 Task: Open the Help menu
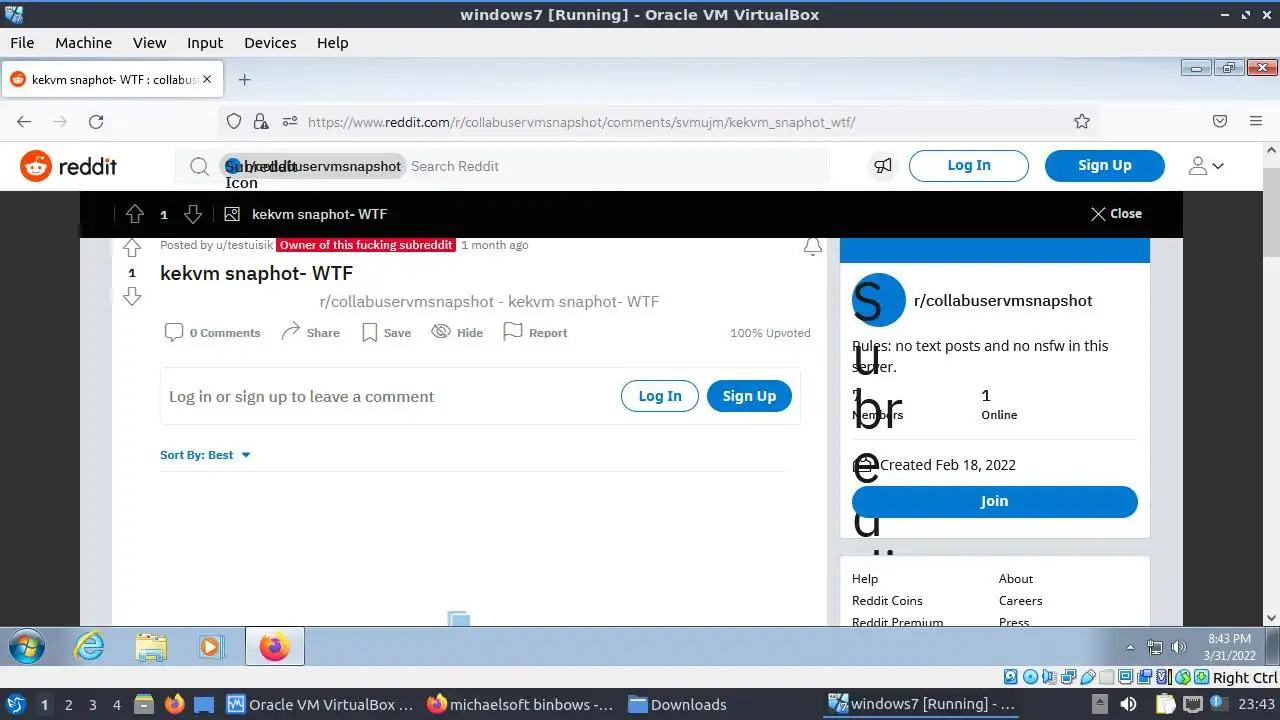pos(333,43)
